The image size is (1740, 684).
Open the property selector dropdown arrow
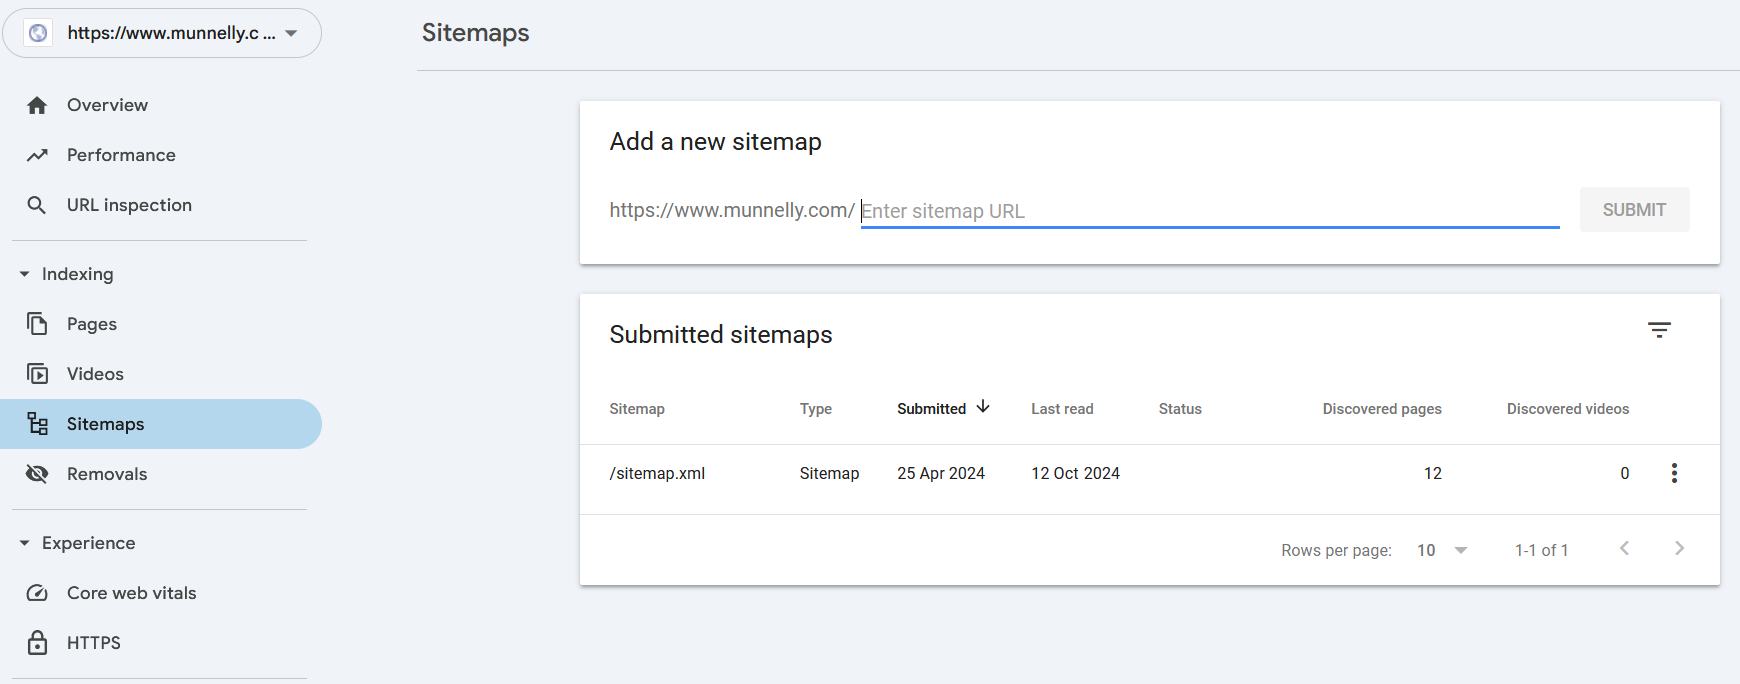(291, 33)
